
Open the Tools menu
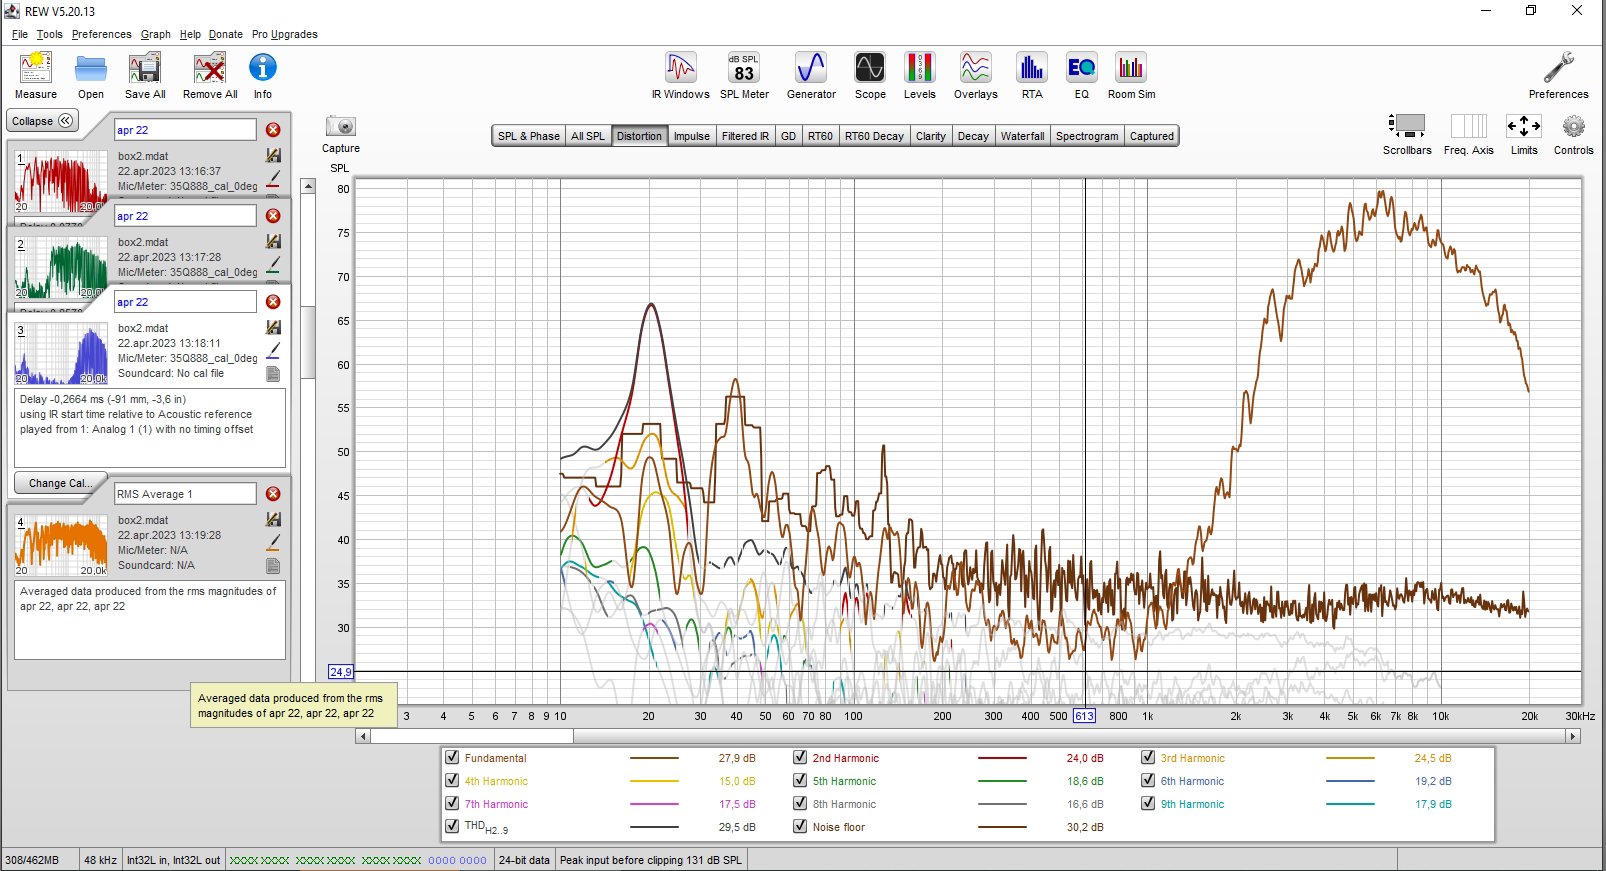coord(49,34)
